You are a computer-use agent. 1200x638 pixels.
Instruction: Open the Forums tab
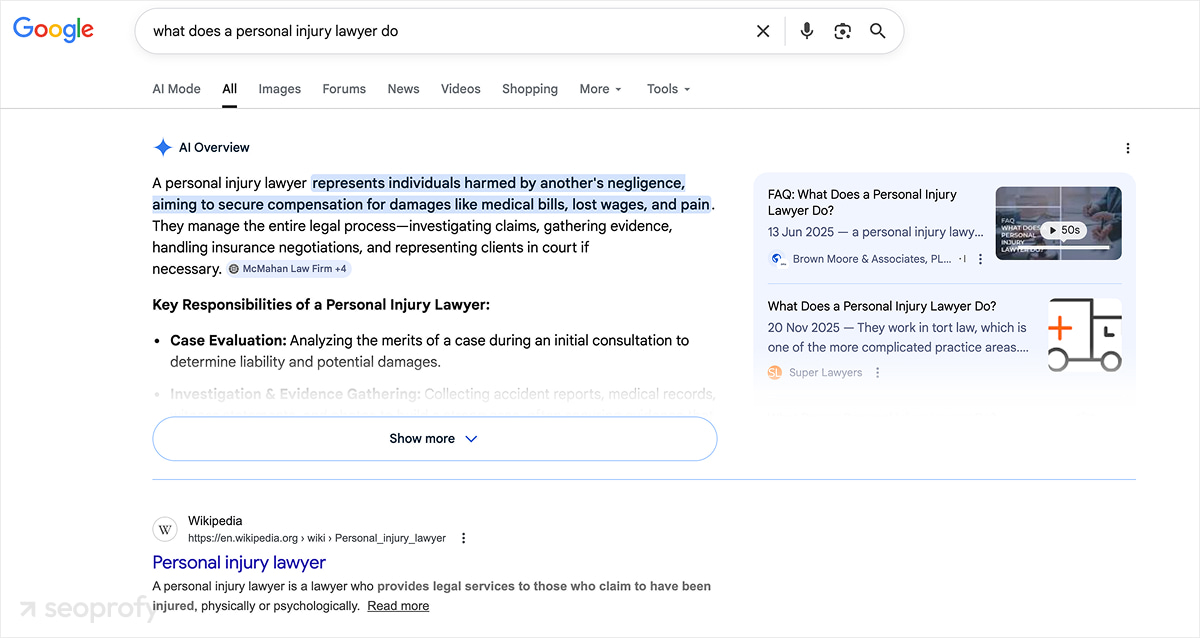(x=344, y=89)
